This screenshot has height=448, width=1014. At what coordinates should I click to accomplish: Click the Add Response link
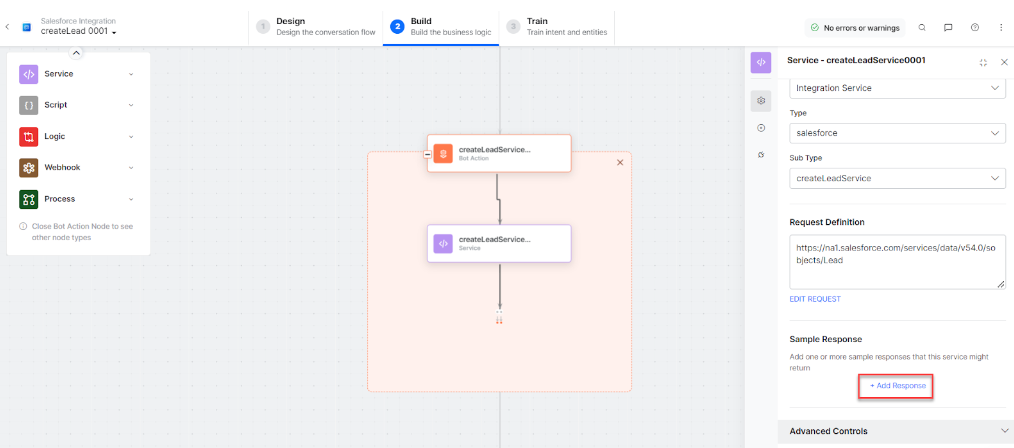896,385
